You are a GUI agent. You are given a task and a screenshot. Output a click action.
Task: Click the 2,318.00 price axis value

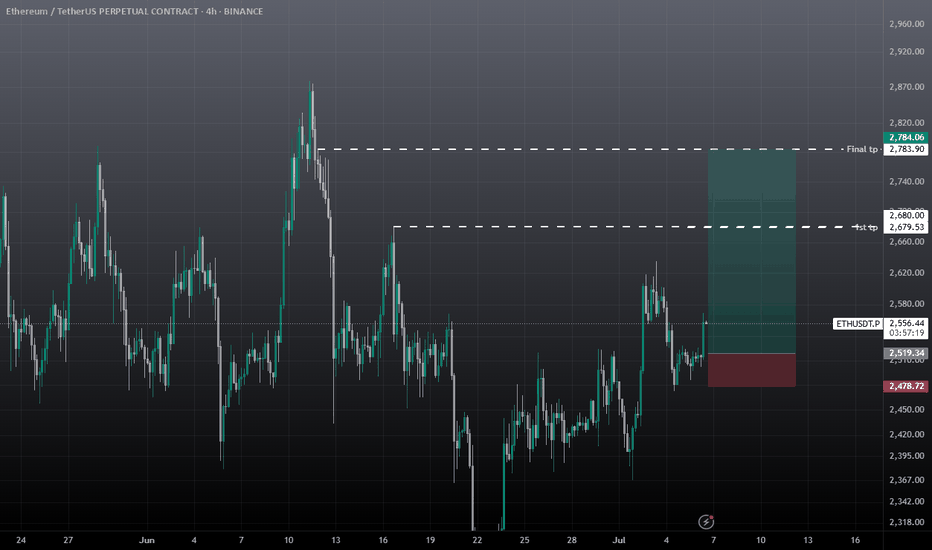point(906,523)
